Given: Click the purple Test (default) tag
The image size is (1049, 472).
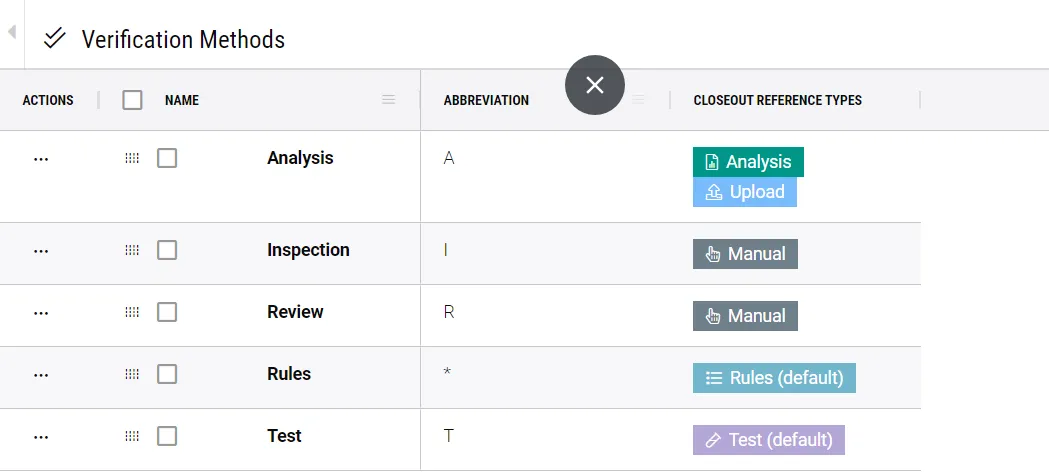Looking at the screenshot, I should coord(768,440).
